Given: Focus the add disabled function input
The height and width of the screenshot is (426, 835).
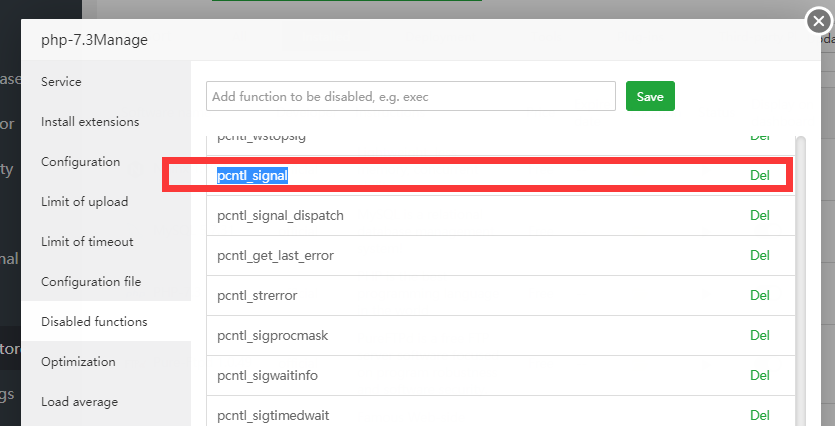Looking at the screenshot, I should (410, 96).
